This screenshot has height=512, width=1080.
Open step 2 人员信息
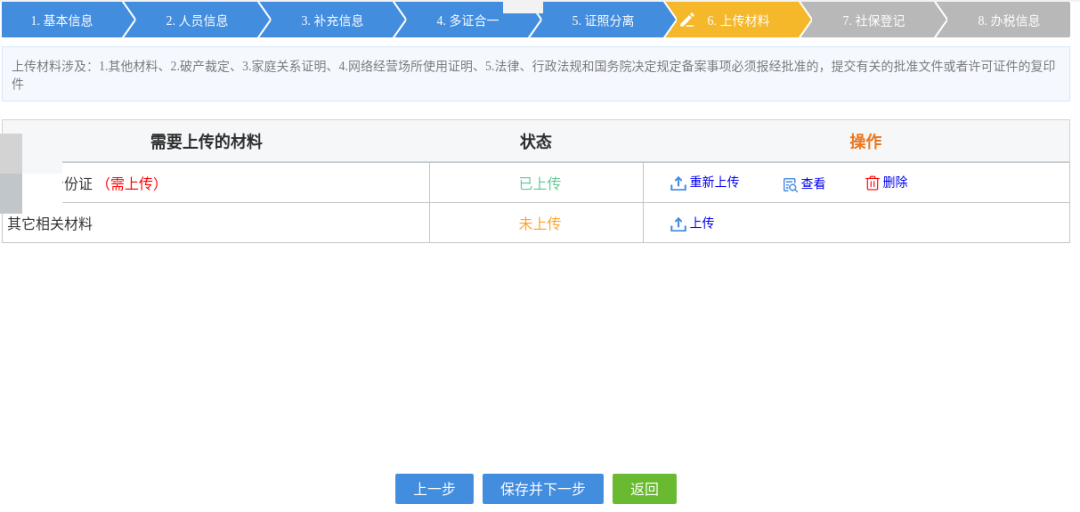[x=197, y=21]
